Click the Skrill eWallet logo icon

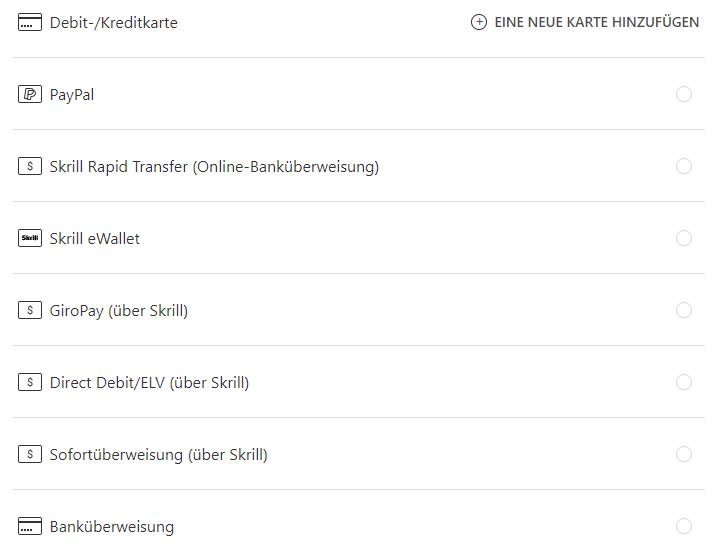30,238
